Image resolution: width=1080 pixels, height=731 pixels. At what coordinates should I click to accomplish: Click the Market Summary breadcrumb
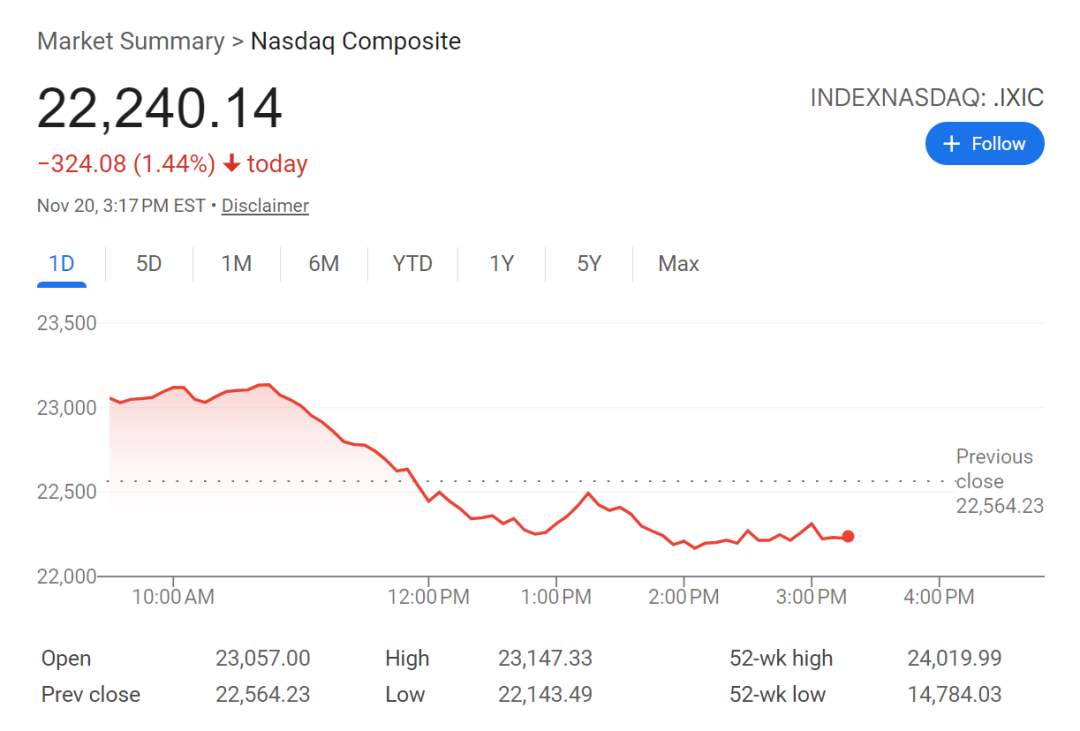click(131, 42)
